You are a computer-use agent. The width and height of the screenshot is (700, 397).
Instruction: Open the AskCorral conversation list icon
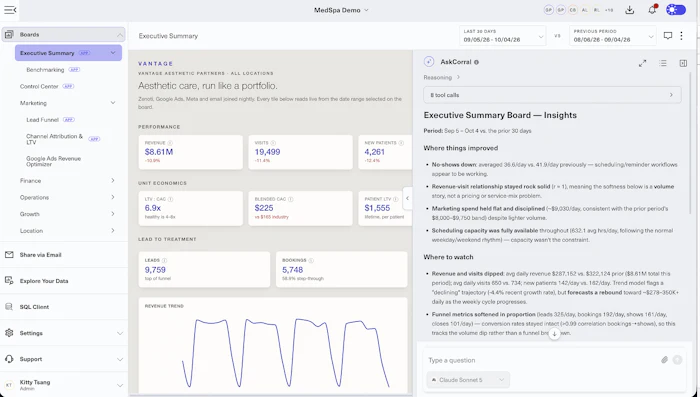(x=663, y=63)
